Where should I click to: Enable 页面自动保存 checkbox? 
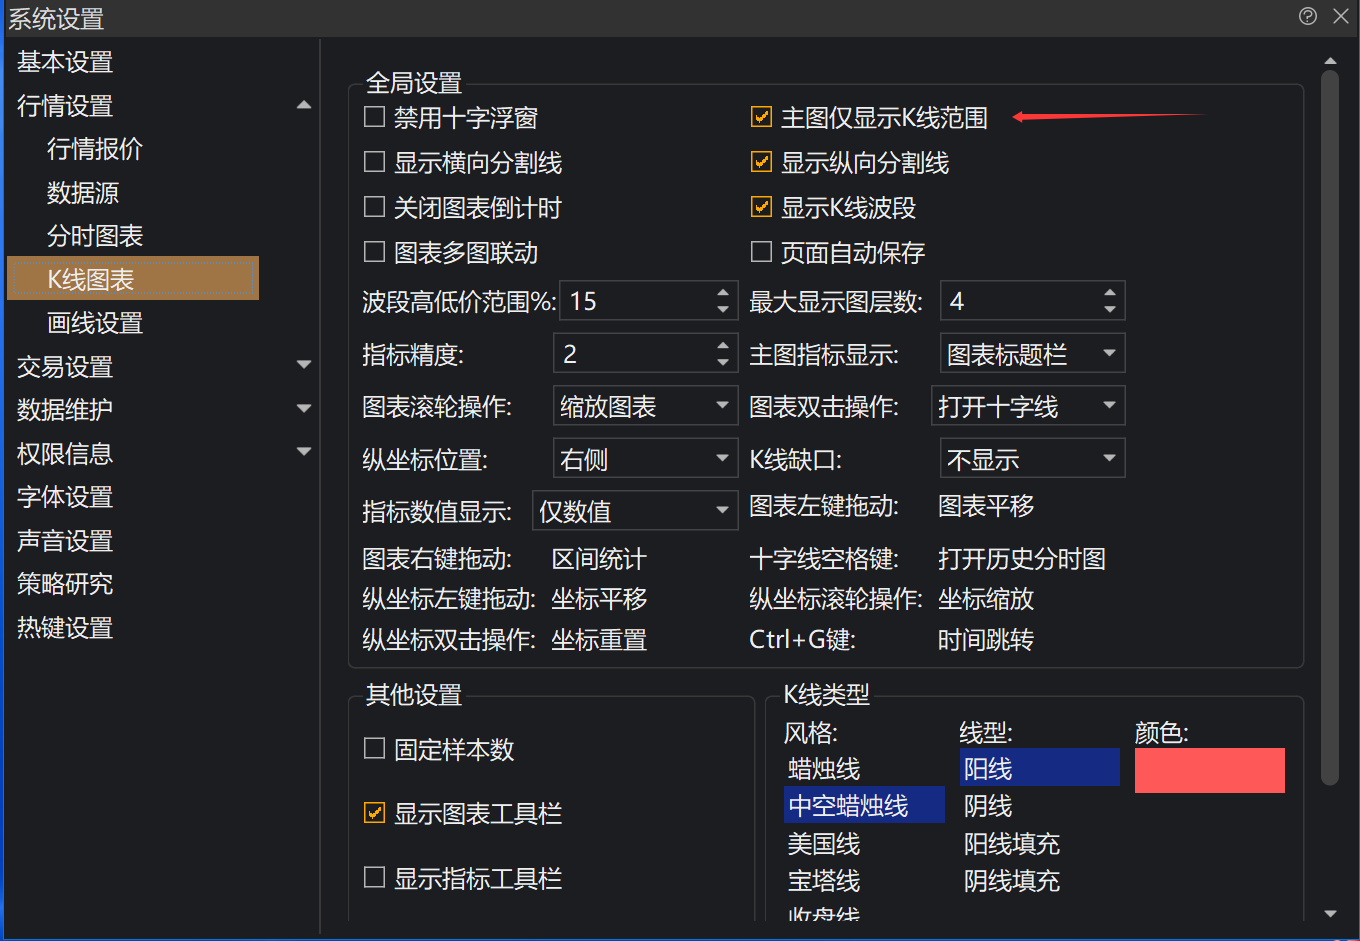pyautogui.click(x=762, y=252)
